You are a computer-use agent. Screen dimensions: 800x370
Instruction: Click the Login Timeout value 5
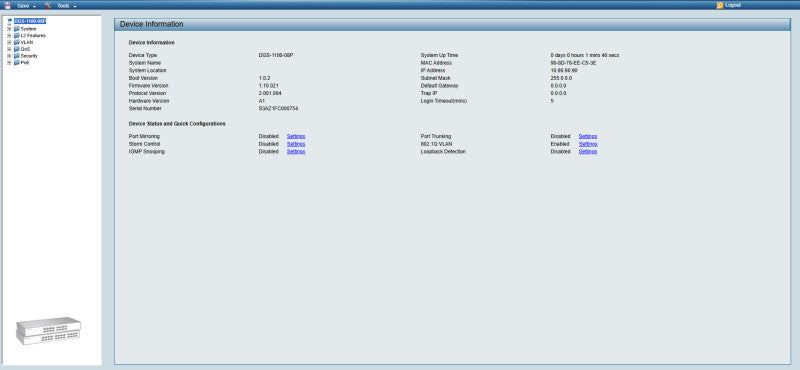click(x=552, y=101)
